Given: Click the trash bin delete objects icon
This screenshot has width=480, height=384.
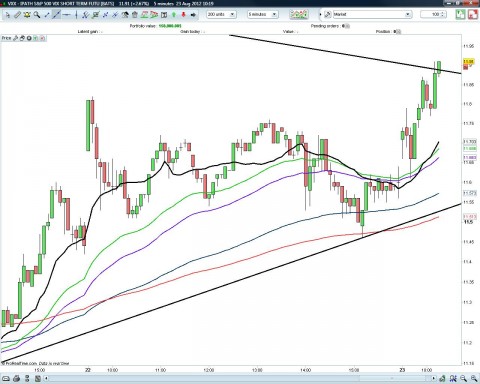Looking at the screenshot, I should 135,15.
